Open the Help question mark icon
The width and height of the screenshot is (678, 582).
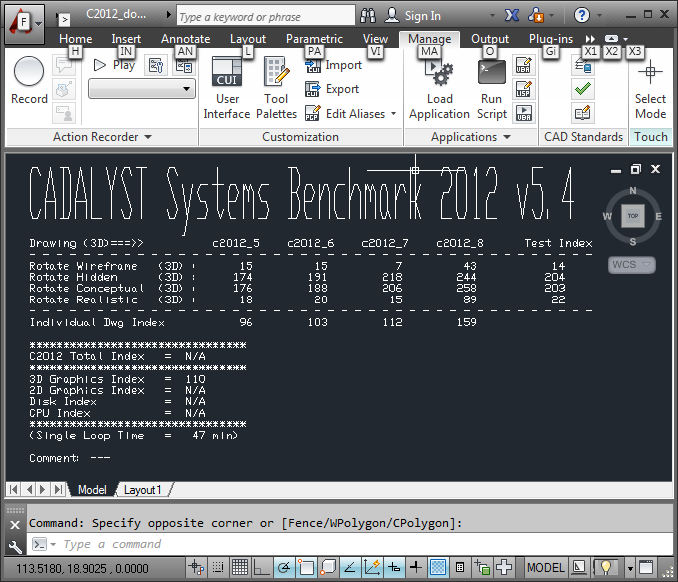click(582, 16)
